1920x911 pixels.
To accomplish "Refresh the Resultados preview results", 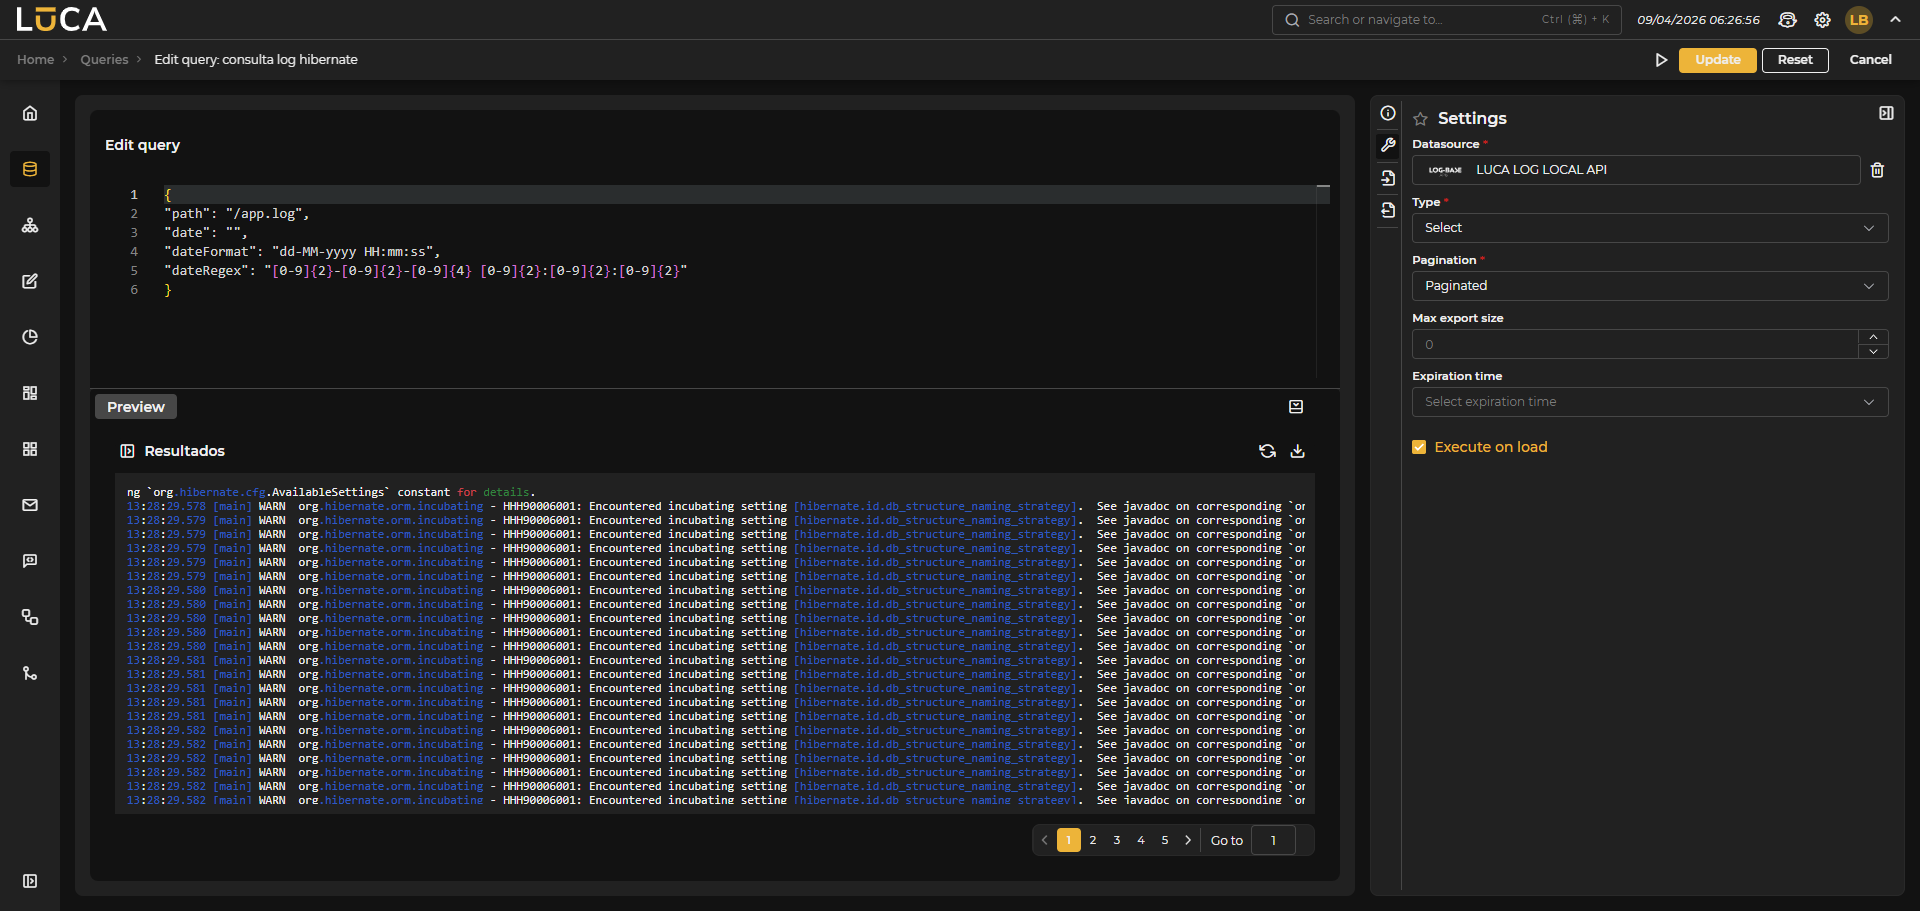I will tap(1267, 451).
